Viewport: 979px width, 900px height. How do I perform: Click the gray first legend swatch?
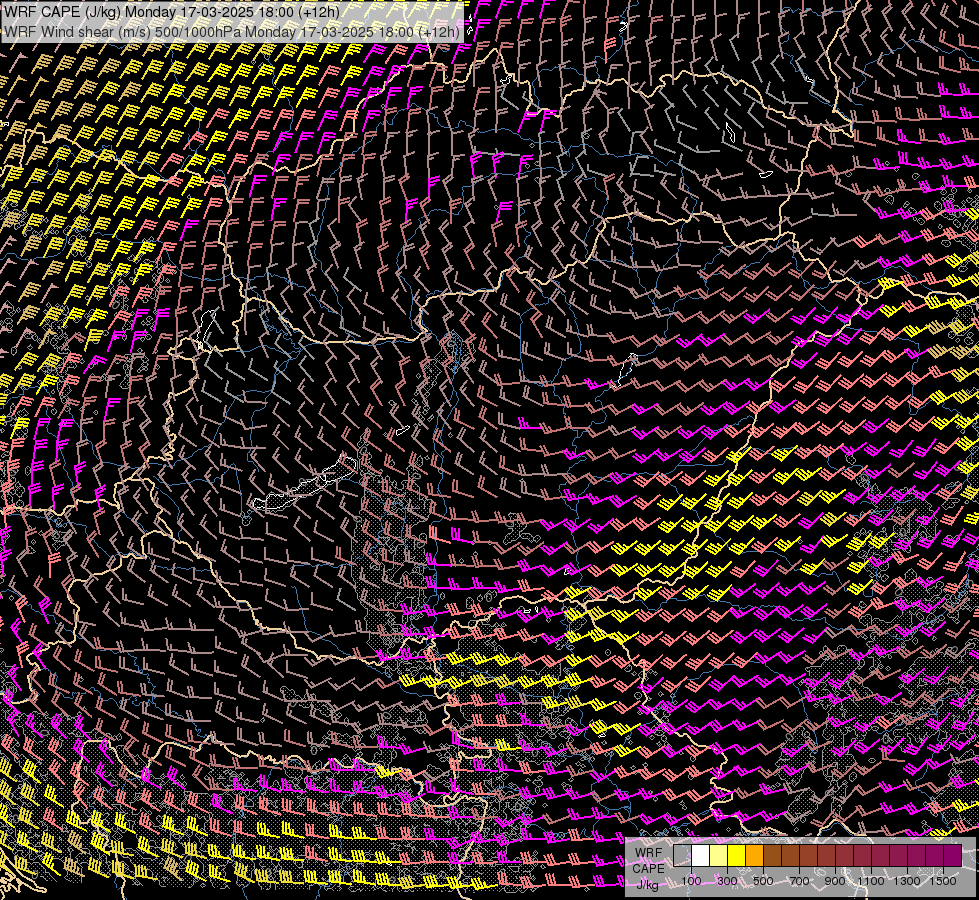tap(682, 856)
